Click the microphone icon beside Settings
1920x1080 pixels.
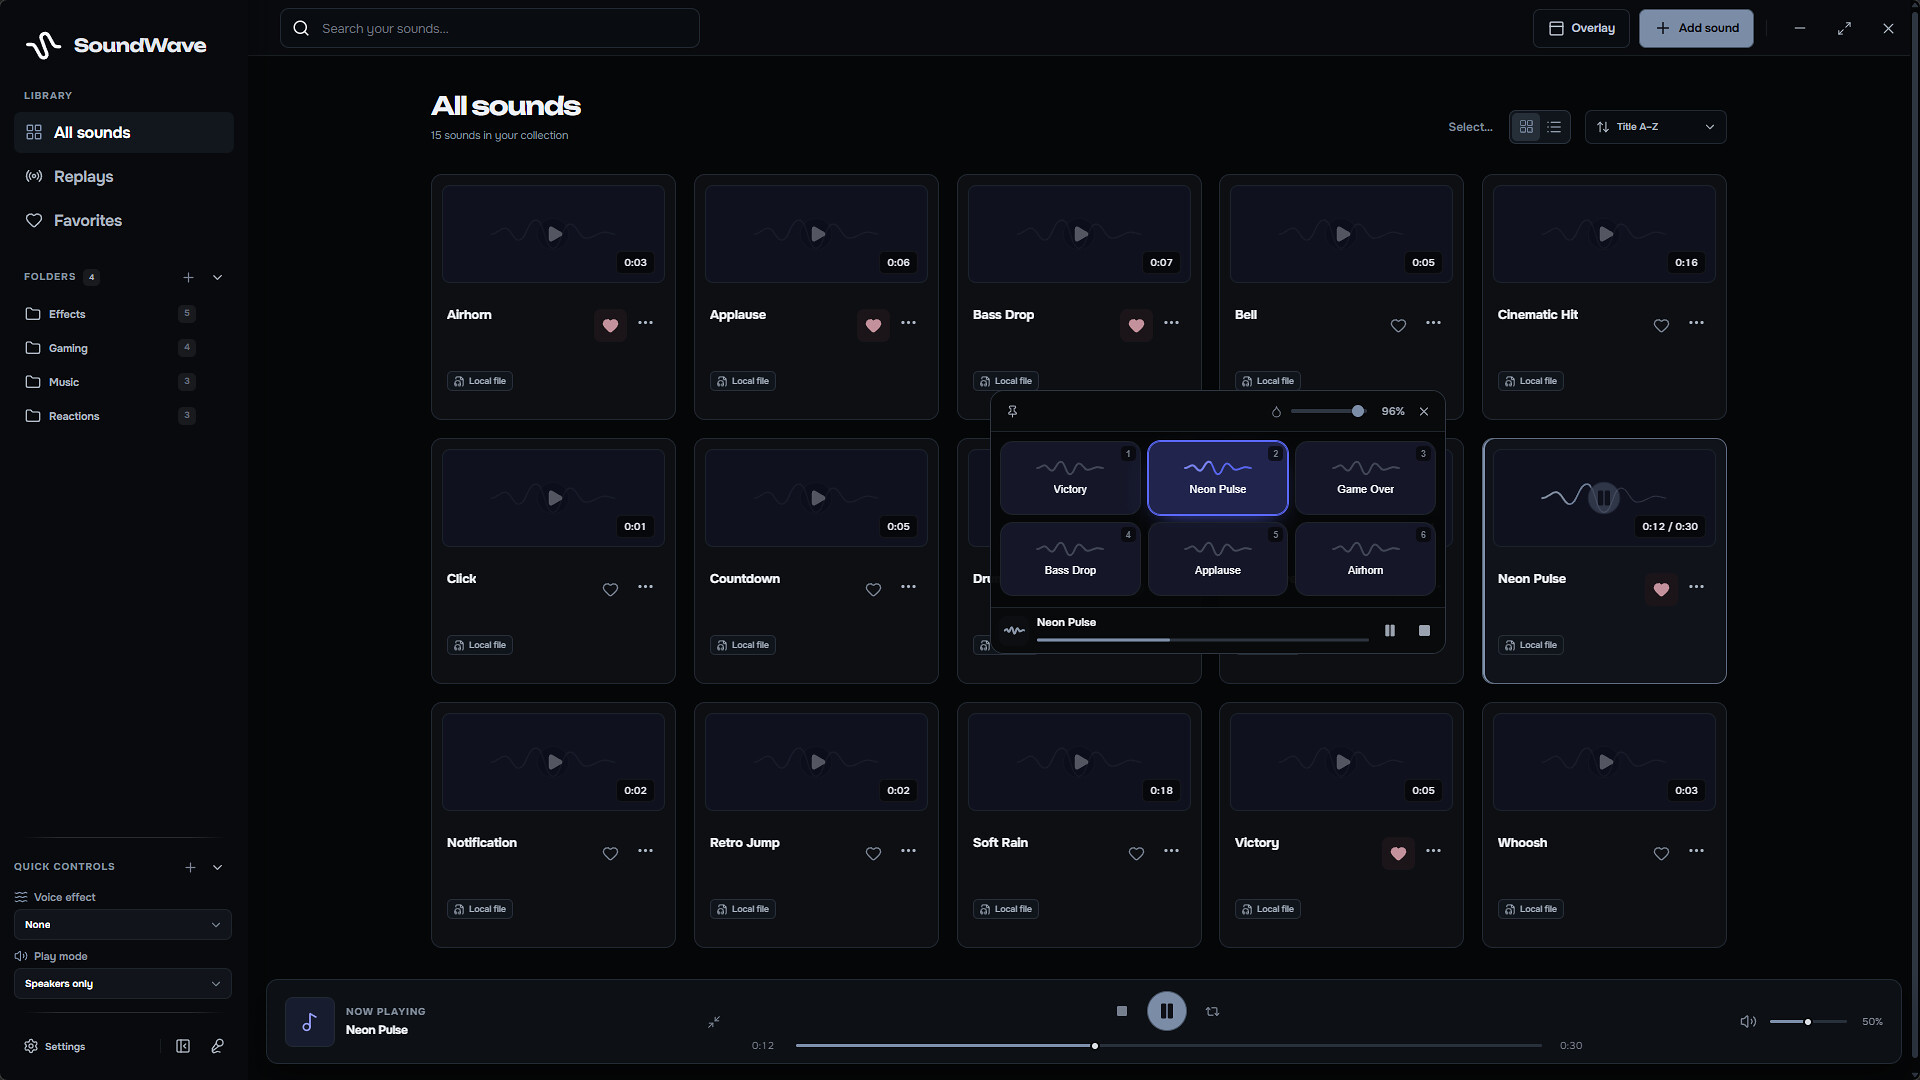[x=217, y=1046]
